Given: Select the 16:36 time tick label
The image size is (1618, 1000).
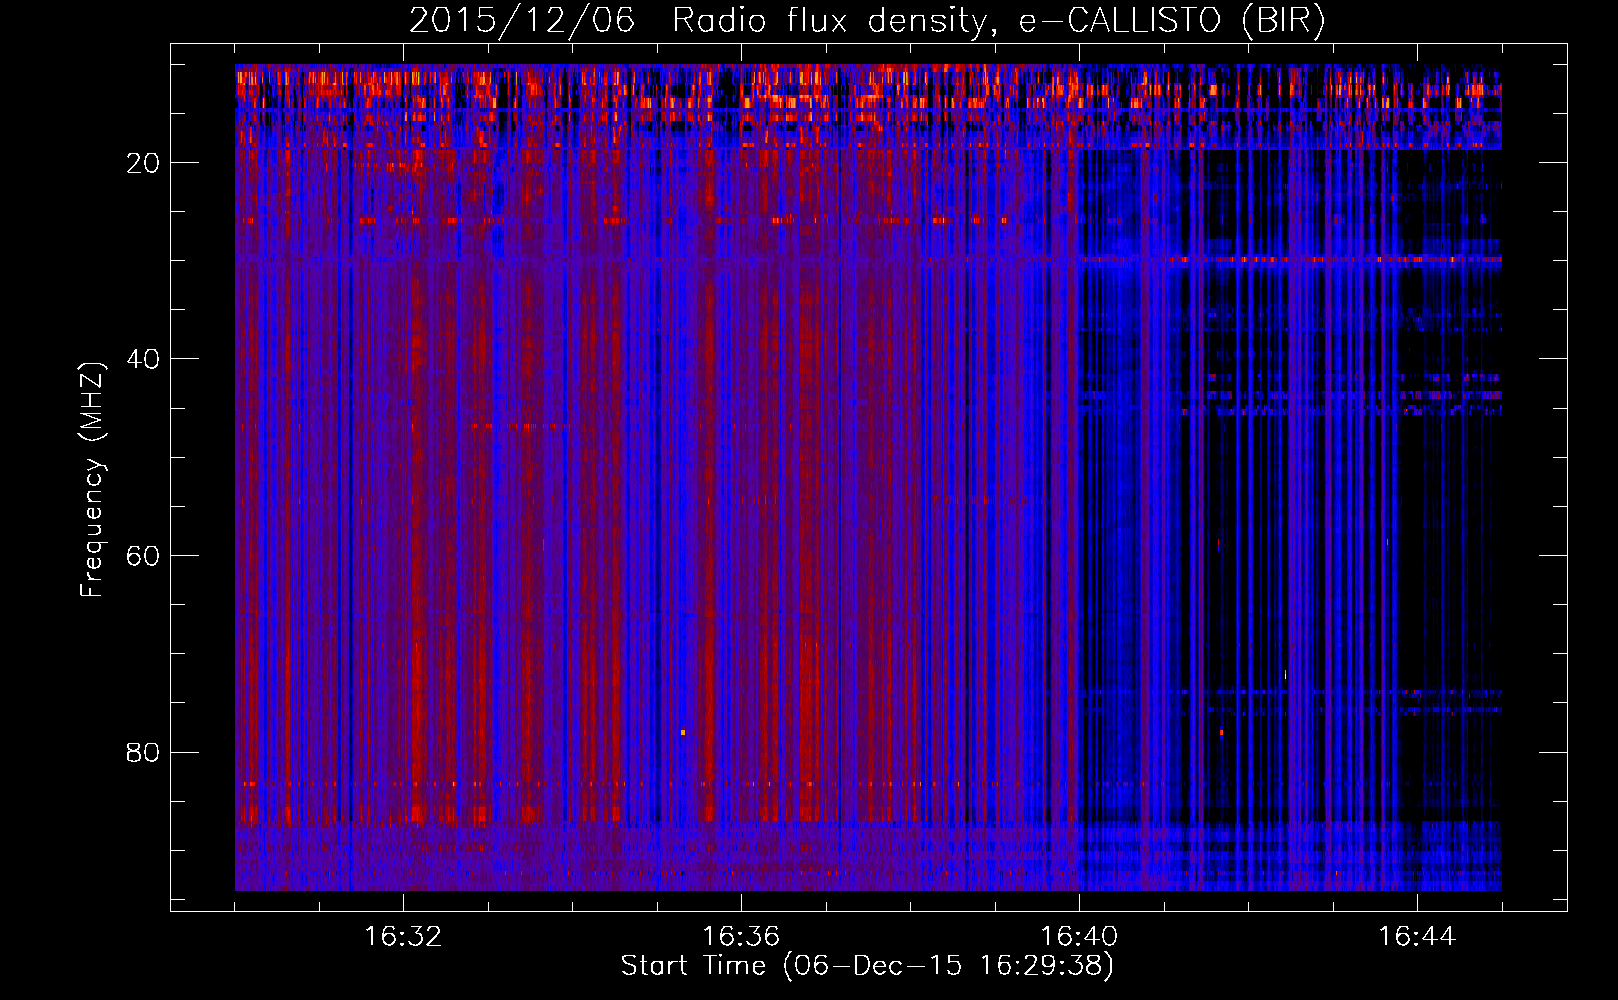Looking at the screenshot, I should [x=740, y=937].
